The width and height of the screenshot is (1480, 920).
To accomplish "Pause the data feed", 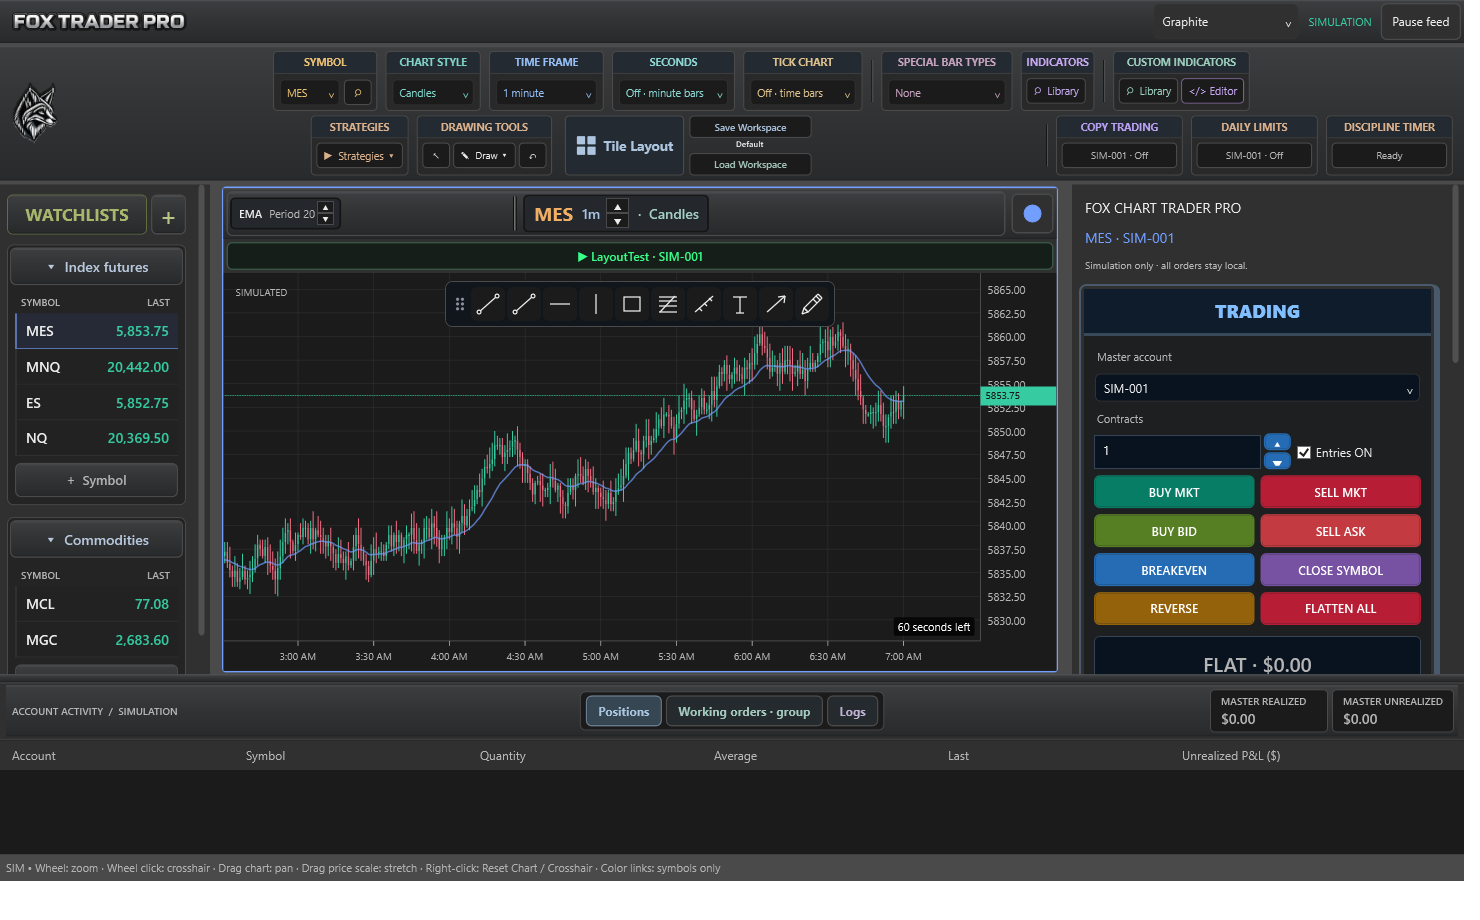I will [1420, 22].
